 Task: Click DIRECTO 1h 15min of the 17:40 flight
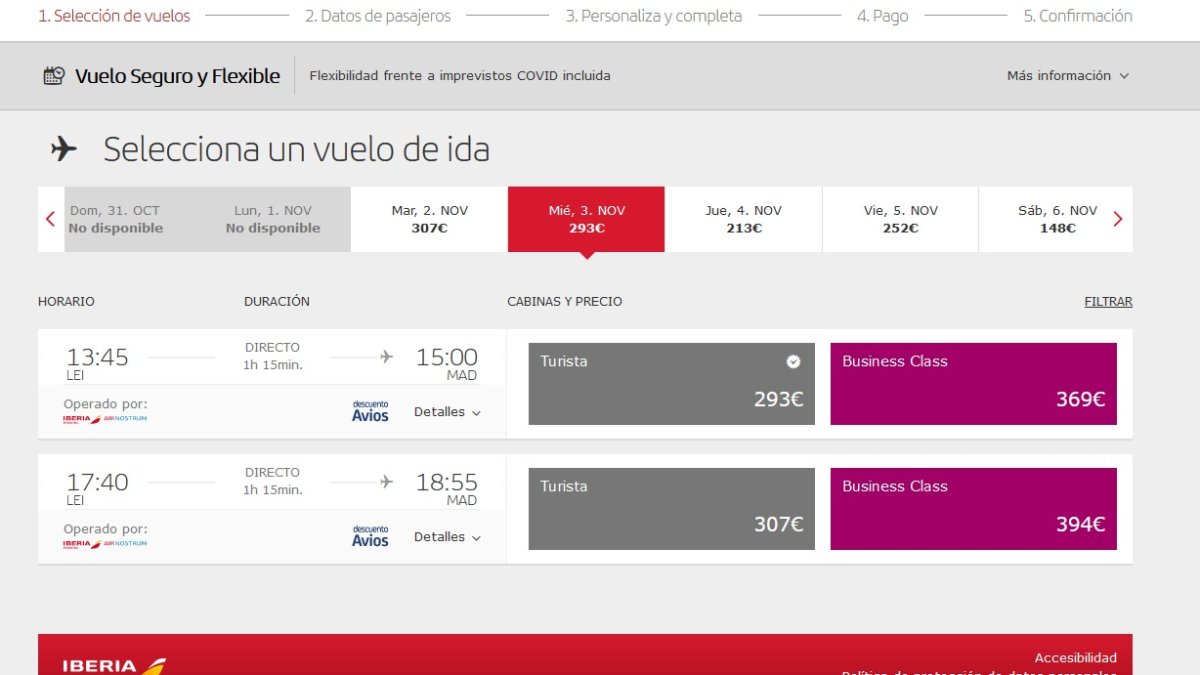click(x=272, y=481)
